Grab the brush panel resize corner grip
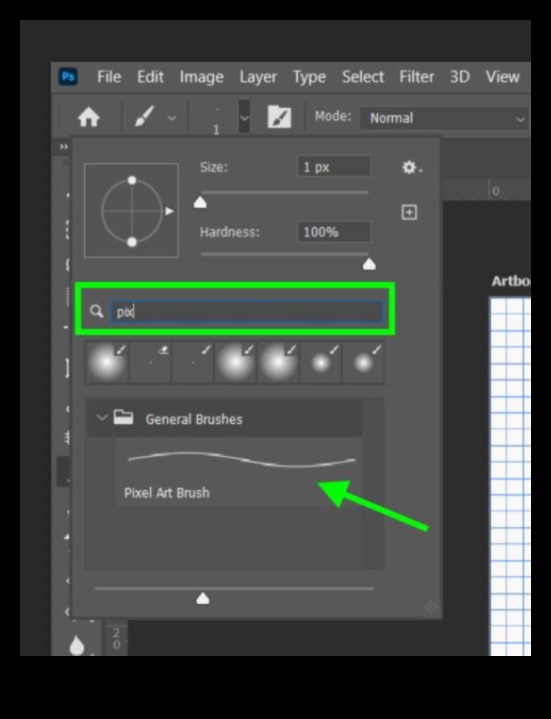The image size is (551, 719). pos(431,608)
